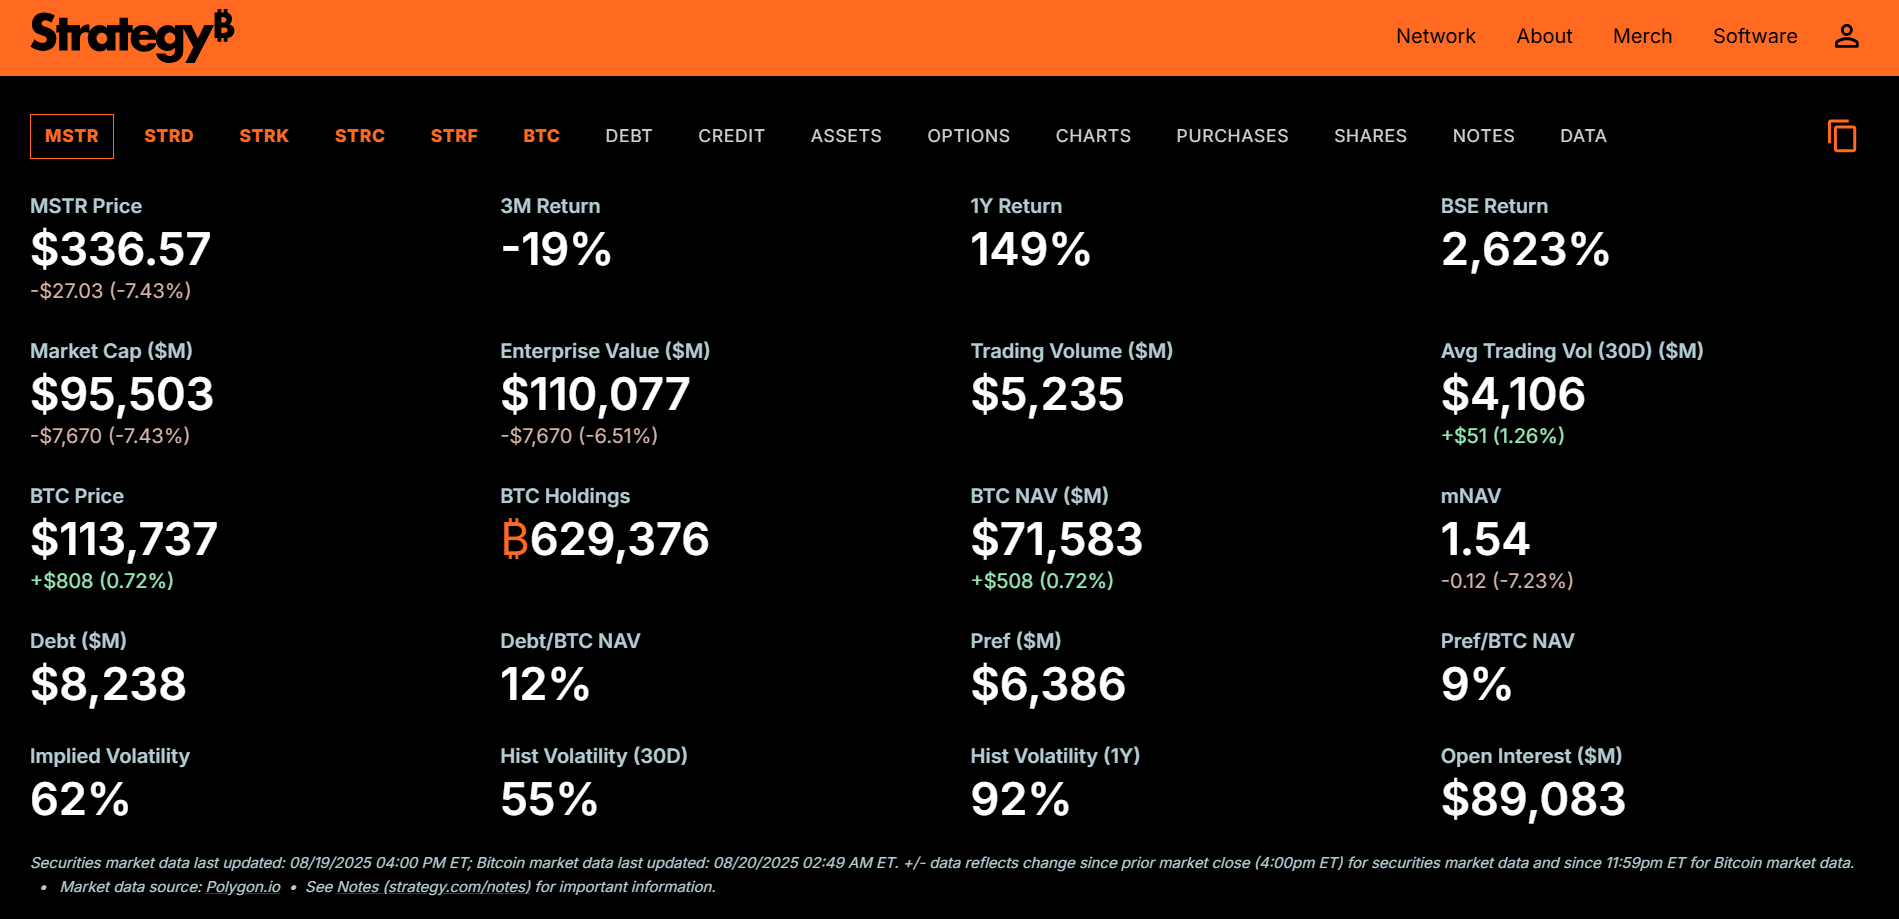This screenshot has width=1899, height=919.
Task: Click the Hist Volatility (1Y) value 92%
Action: pos(1020,799)
